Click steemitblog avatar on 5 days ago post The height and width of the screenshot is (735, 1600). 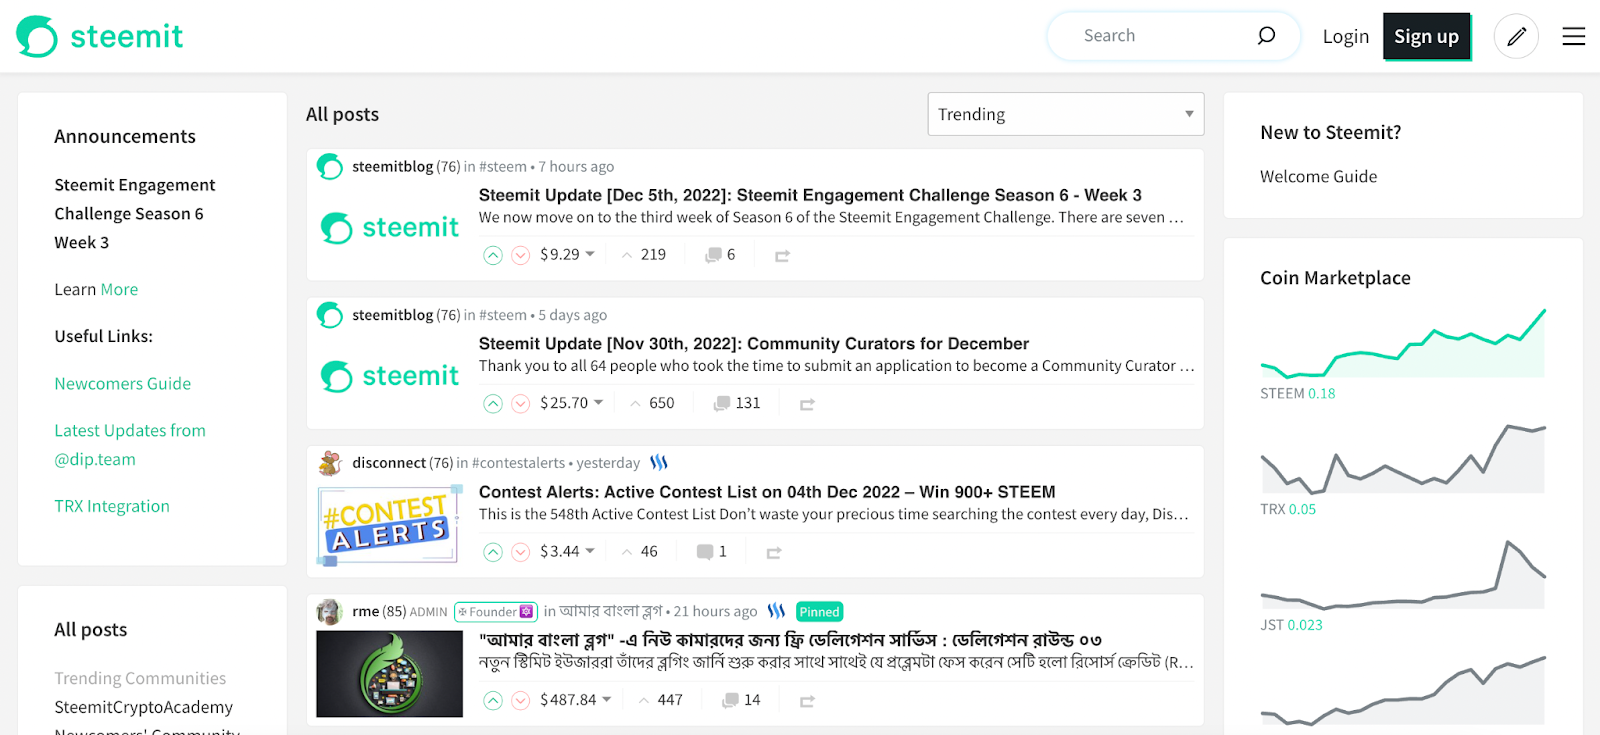(x=330, y=315)
